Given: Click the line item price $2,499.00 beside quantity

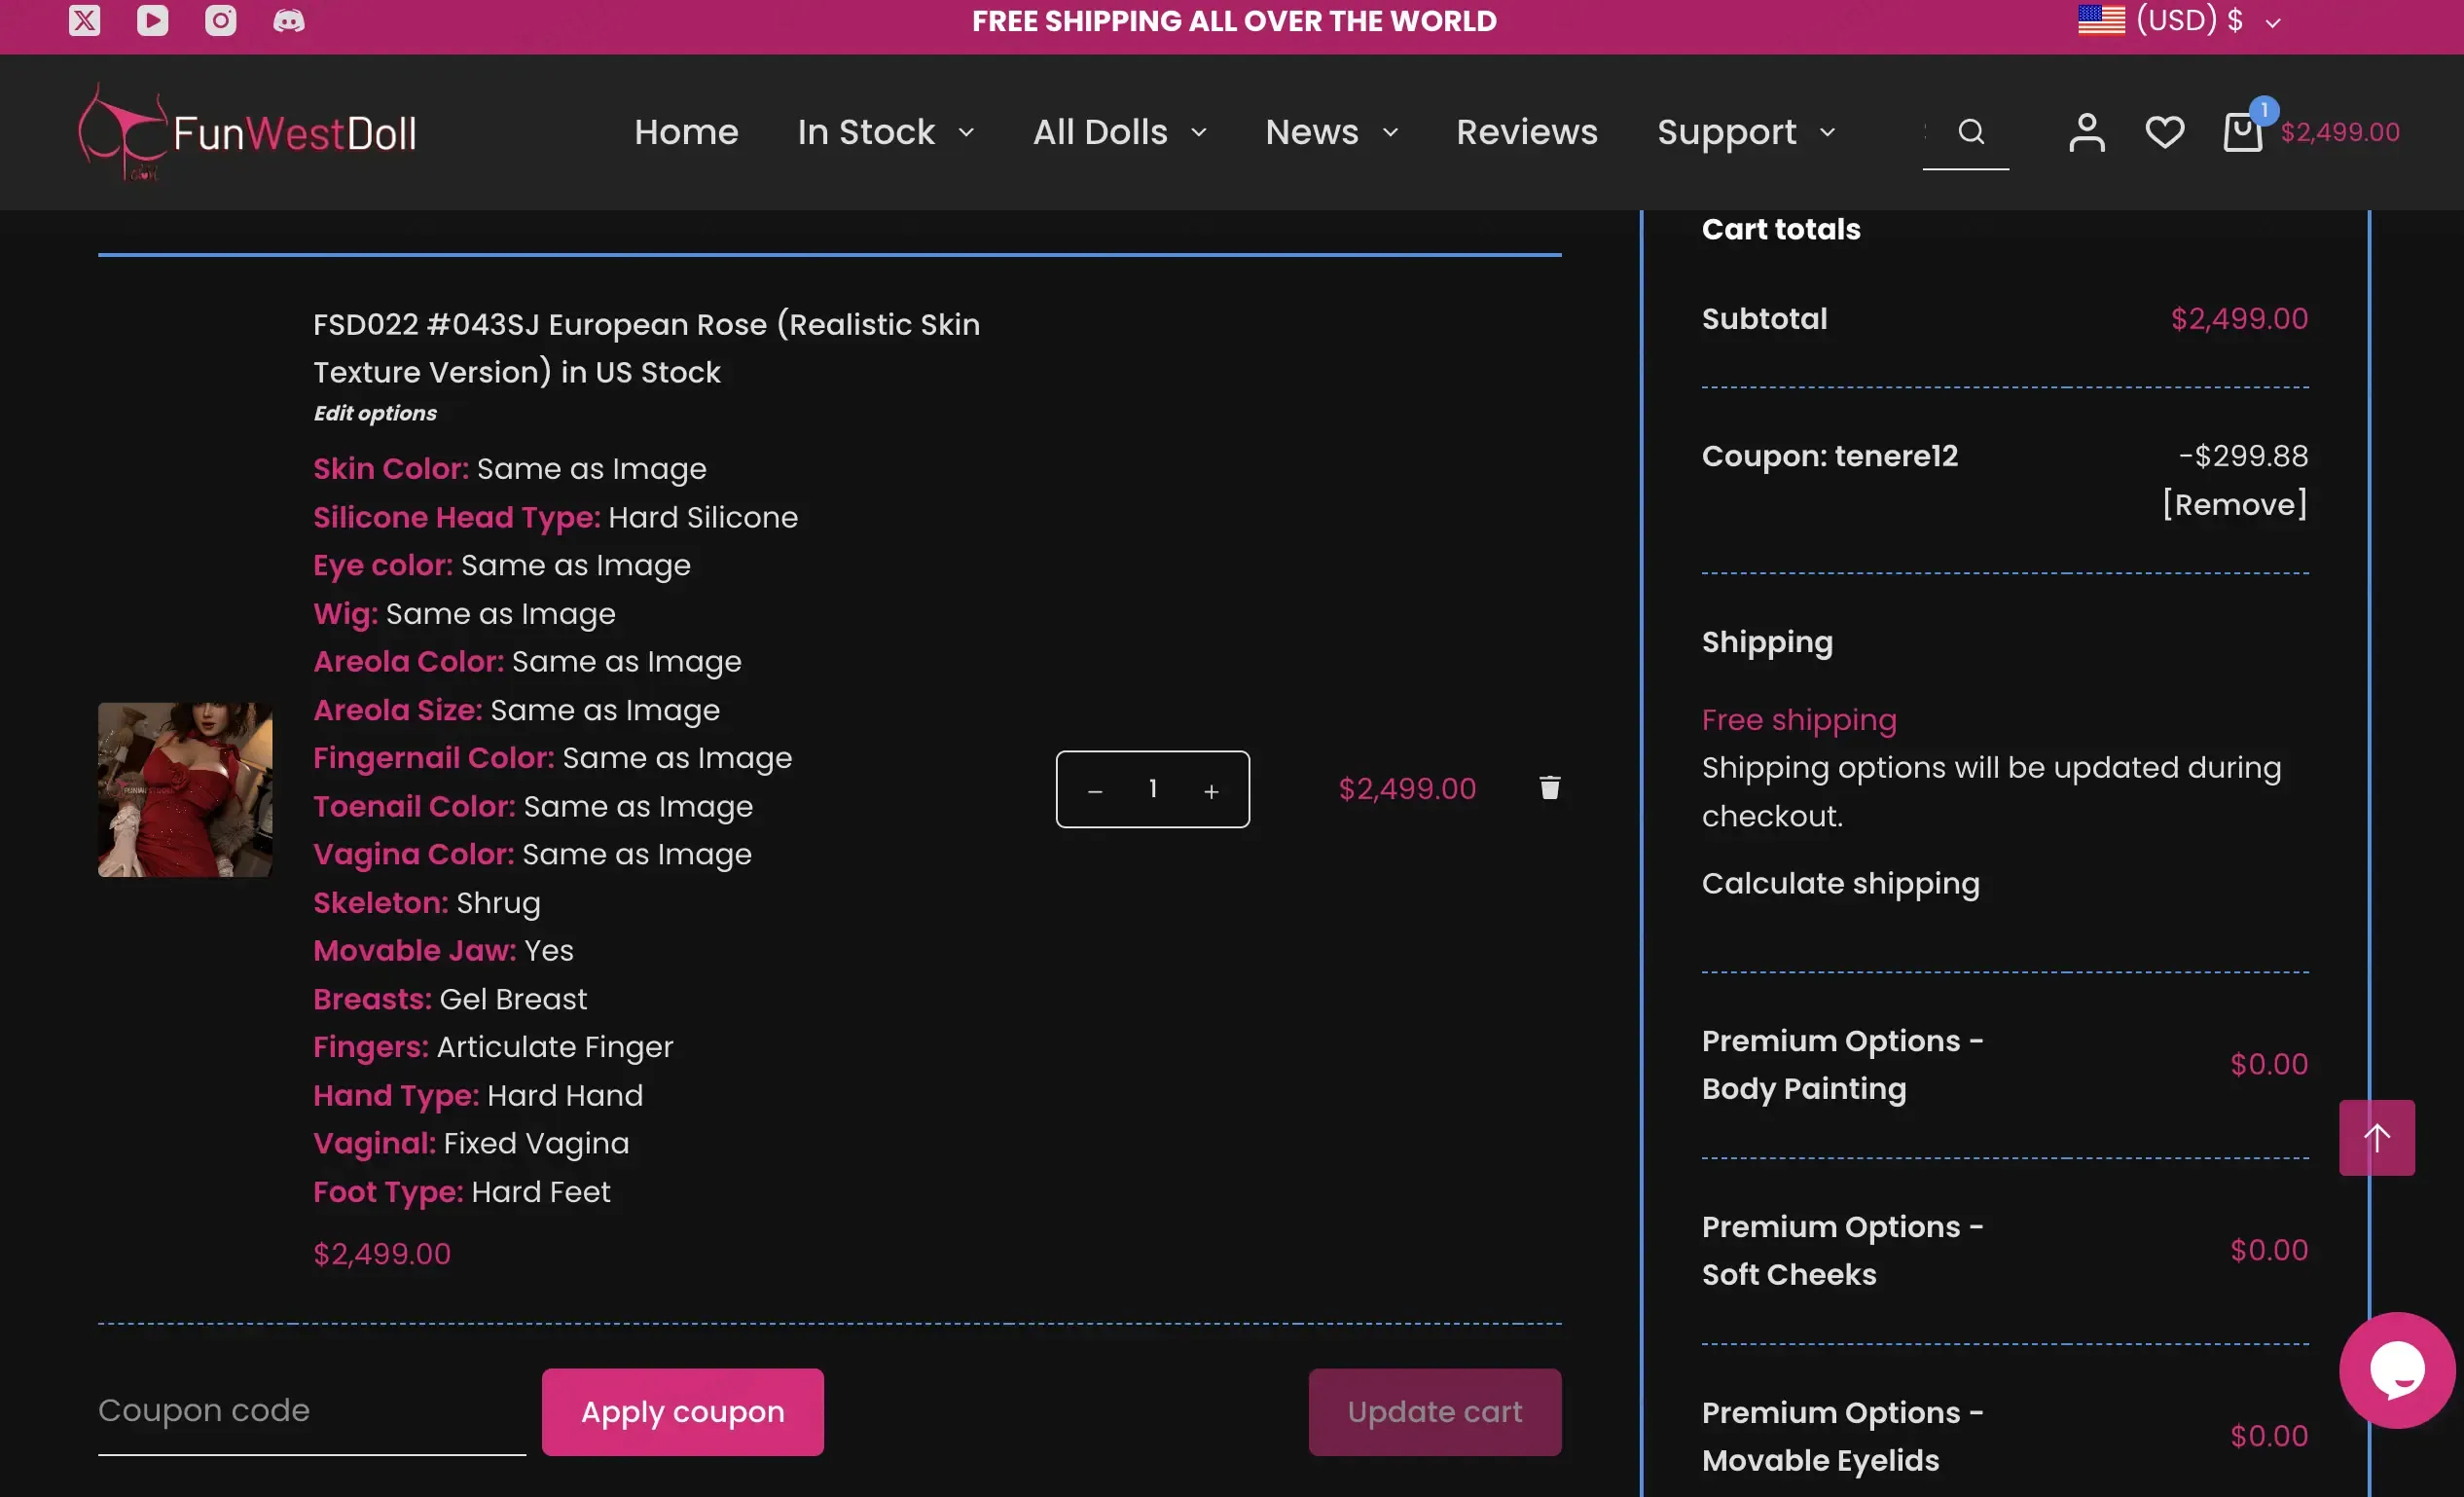Looking at the screenshot, I should pyautogui.click(x=1407, y=789).
